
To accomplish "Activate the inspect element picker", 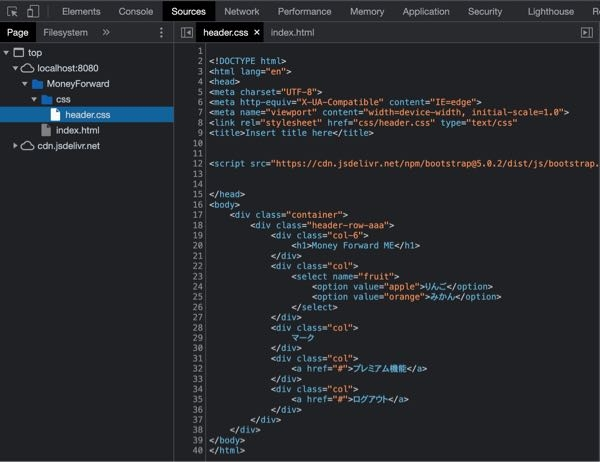I will [x=11, y=12].
